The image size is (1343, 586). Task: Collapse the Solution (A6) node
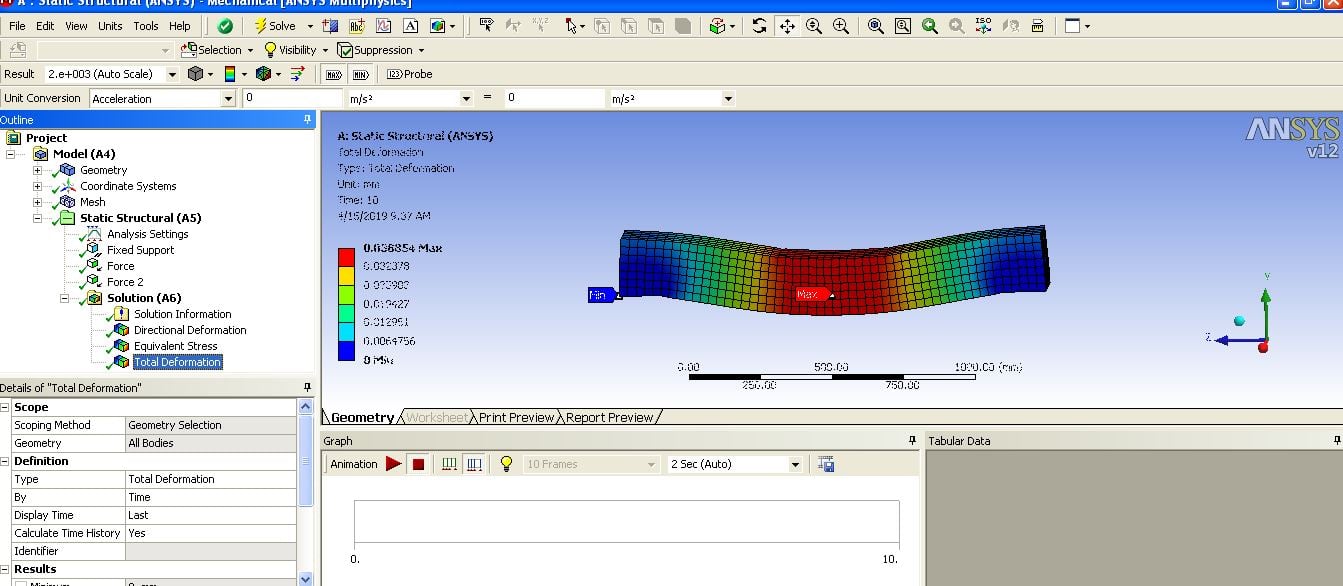click(65, 298)
